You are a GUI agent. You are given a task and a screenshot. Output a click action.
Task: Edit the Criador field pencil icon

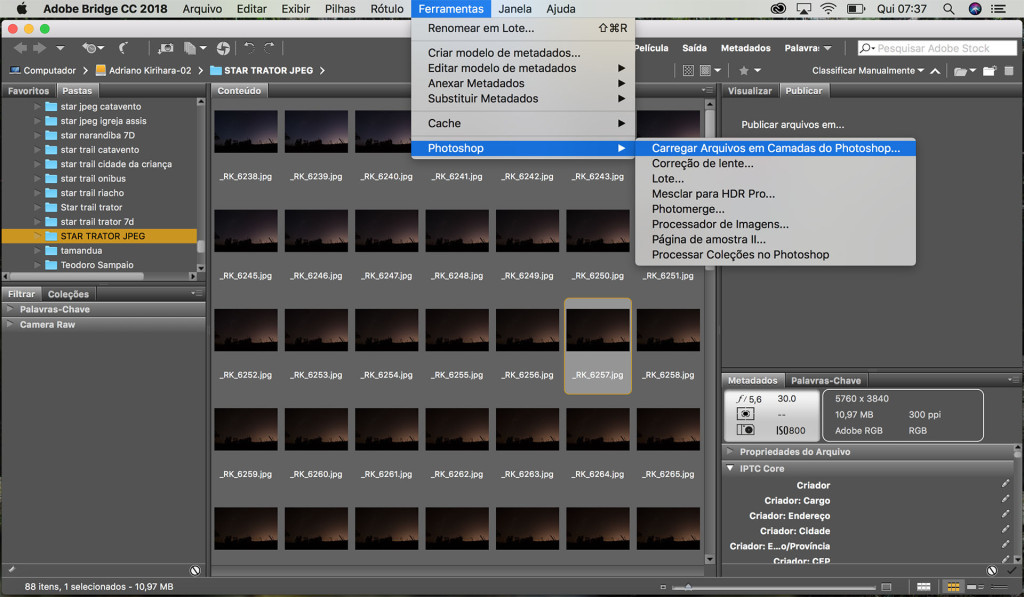1005,484
